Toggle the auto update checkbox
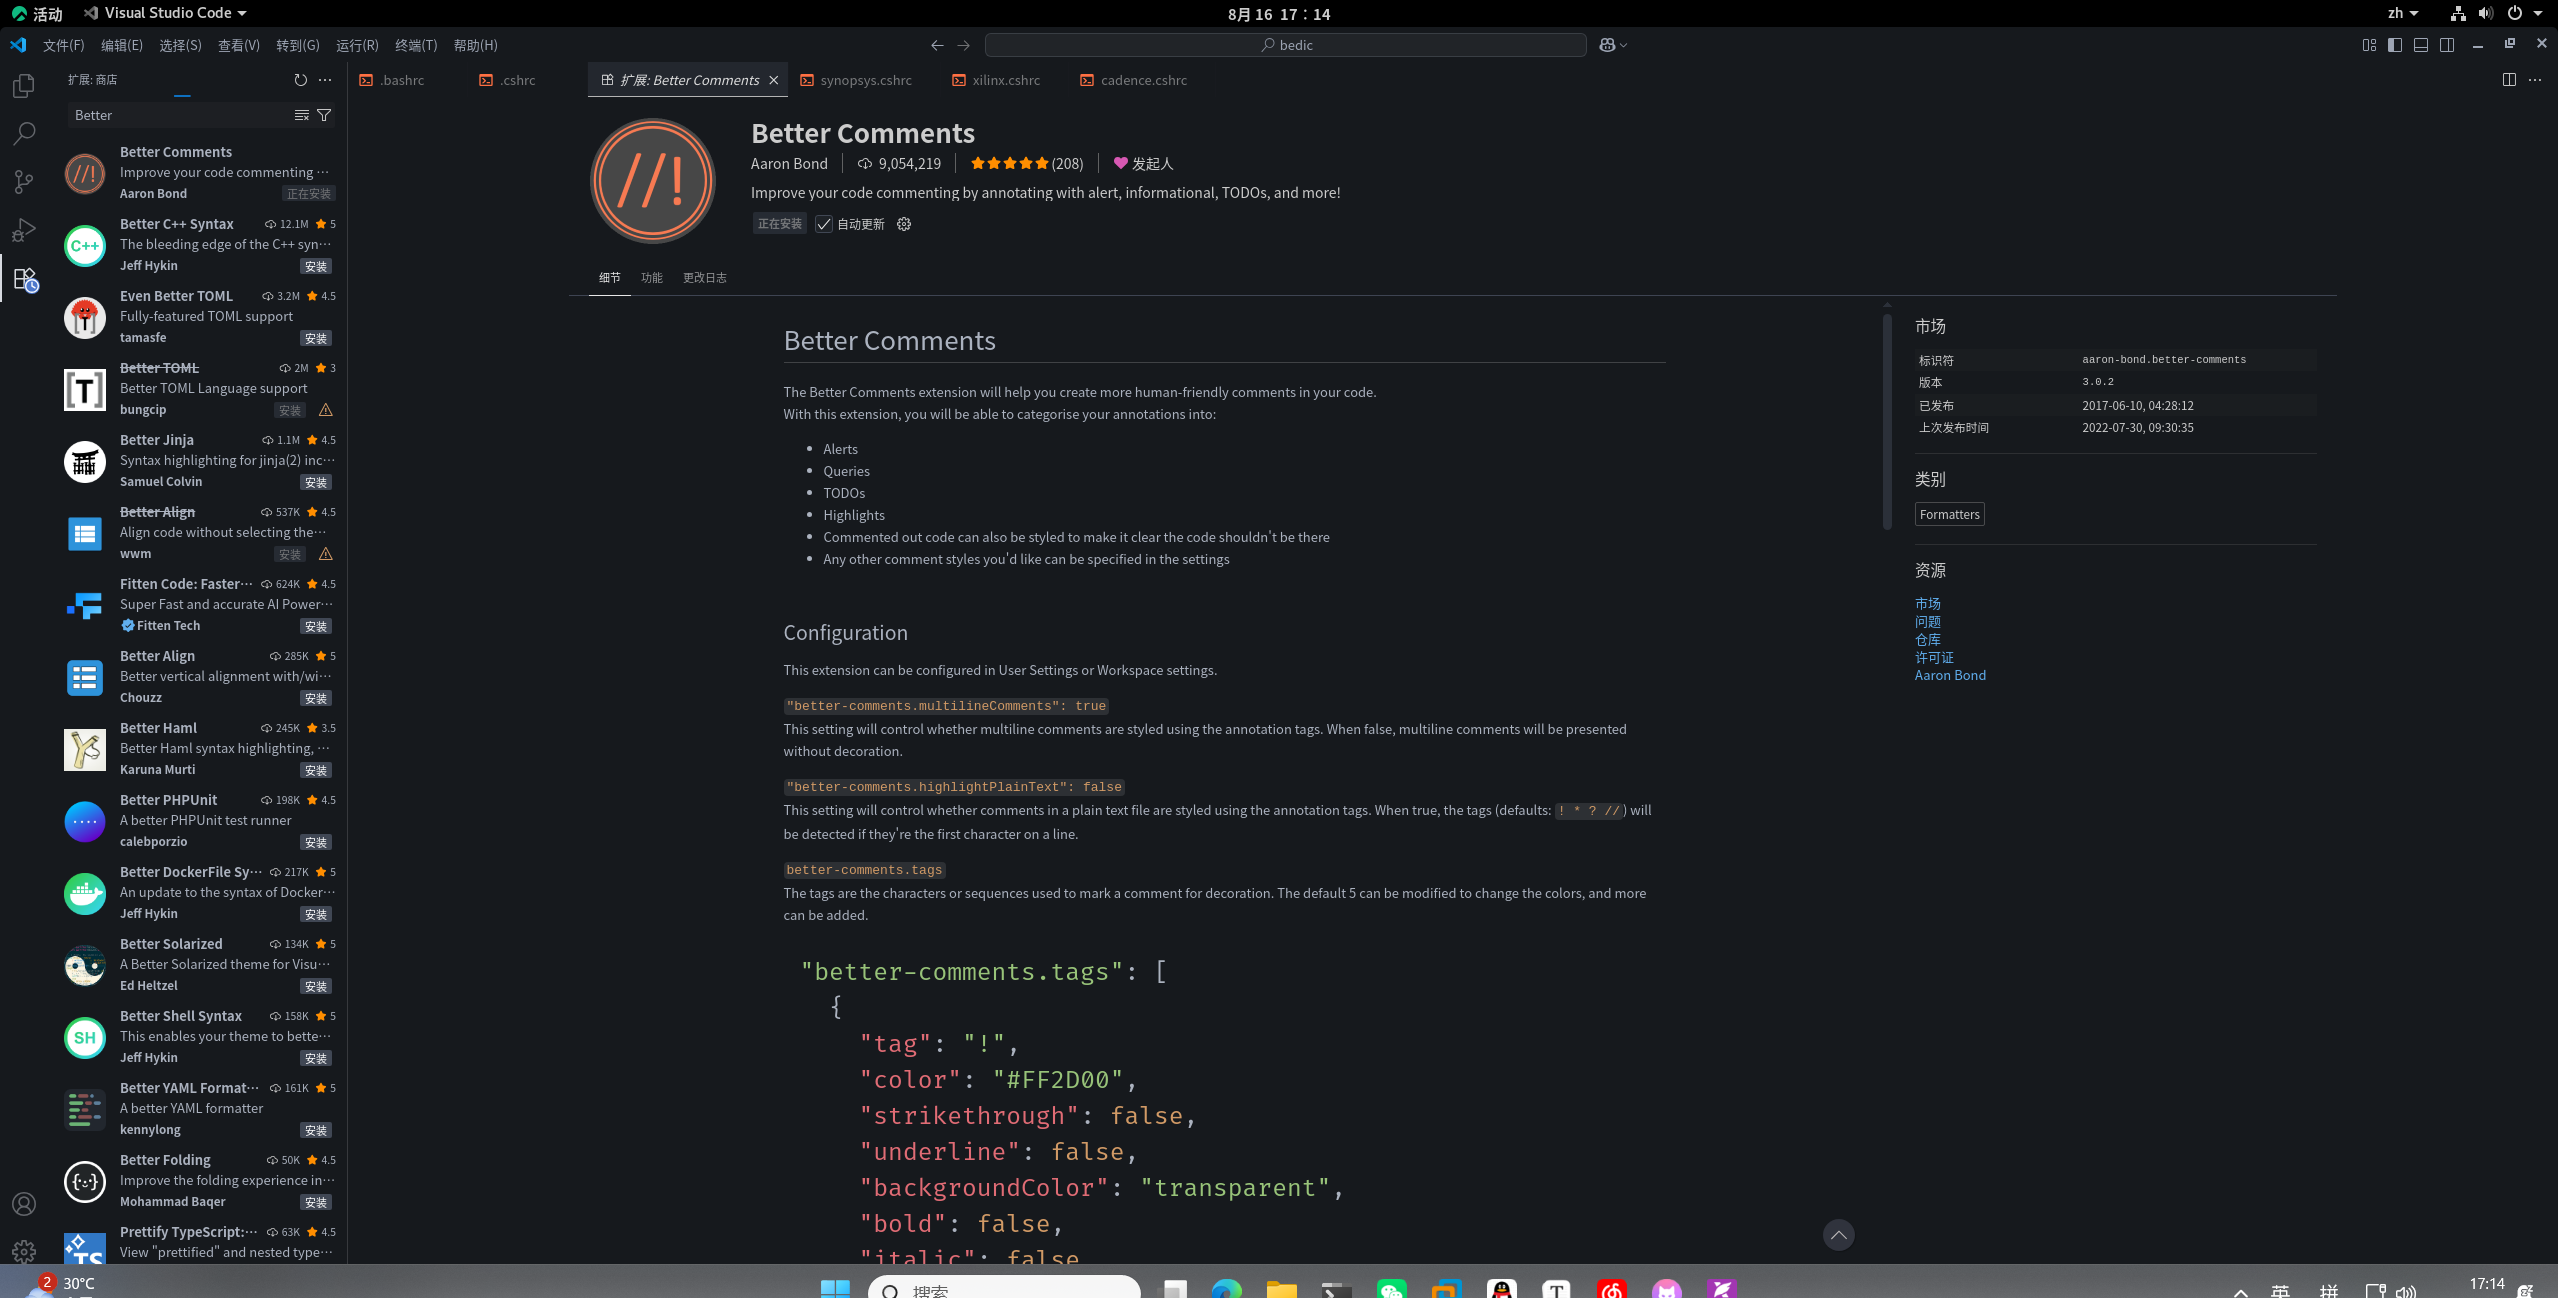Screen dimensions: 2558x1298 tap(824, 224)
